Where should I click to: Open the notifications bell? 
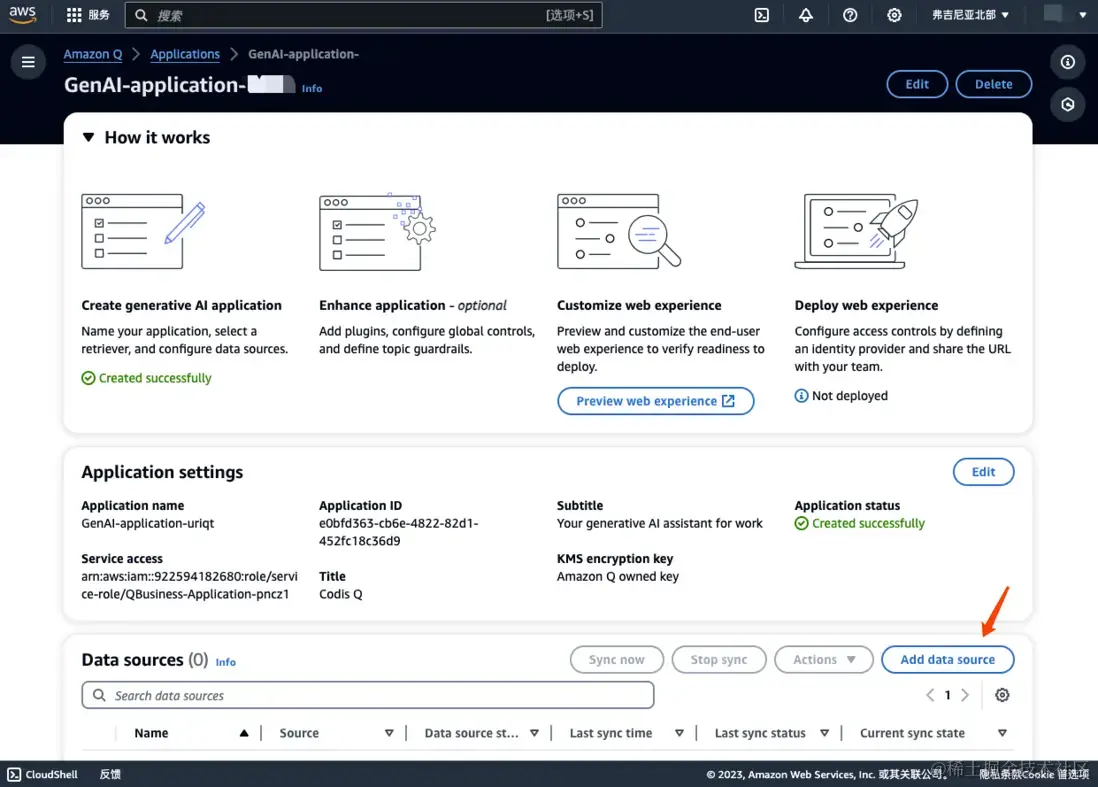[806, 15]
